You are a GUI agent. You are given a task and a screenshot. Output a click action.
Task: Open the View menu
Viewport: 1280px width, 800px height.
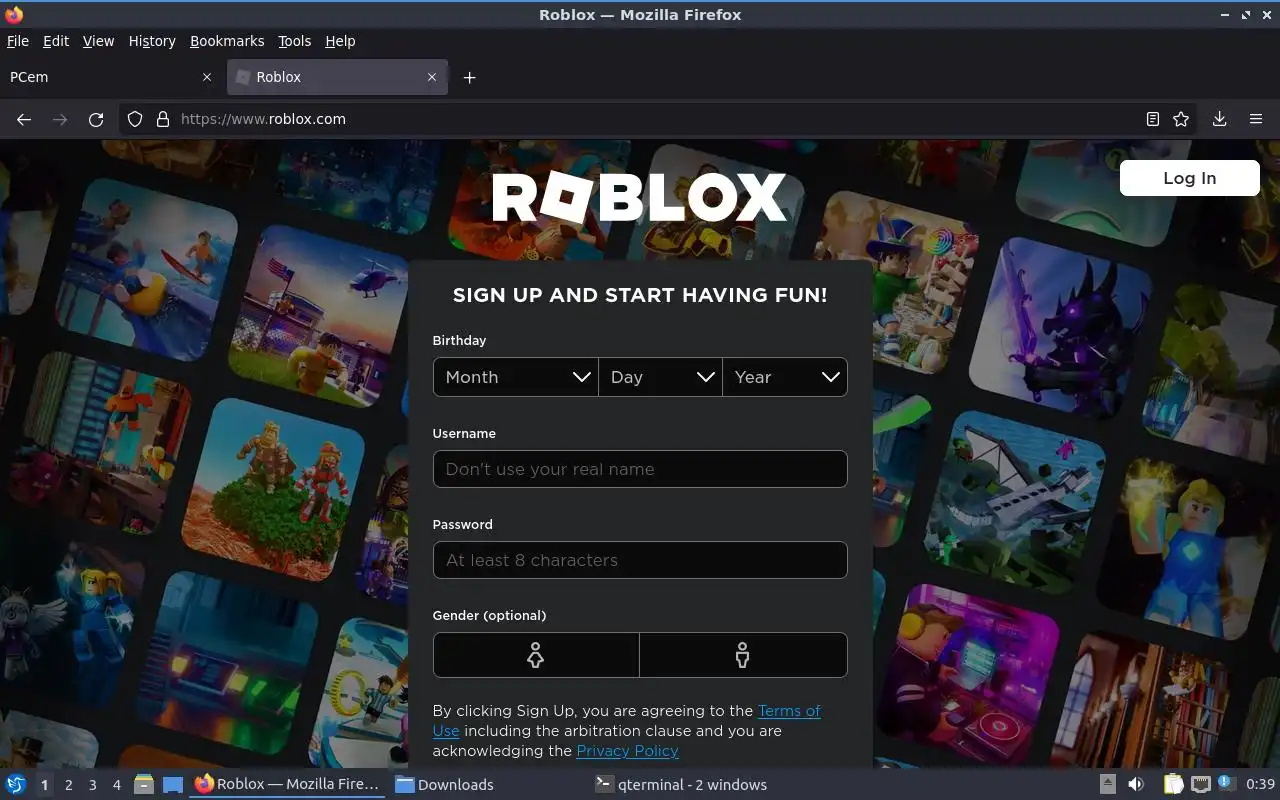[98, 41]
